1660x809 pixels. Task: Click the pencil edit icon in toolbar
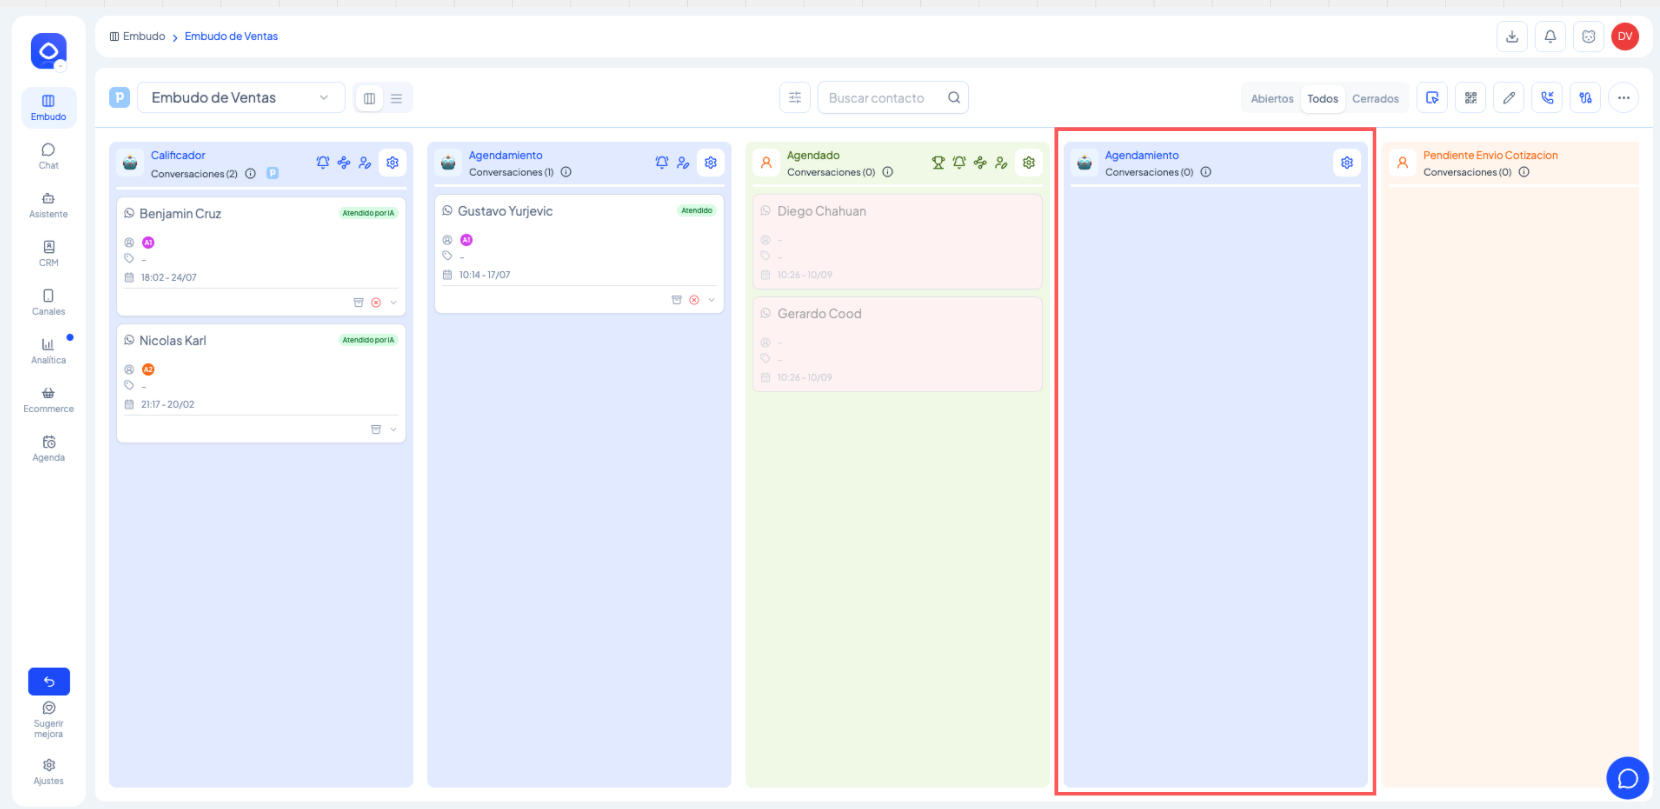coord(1509,98)
